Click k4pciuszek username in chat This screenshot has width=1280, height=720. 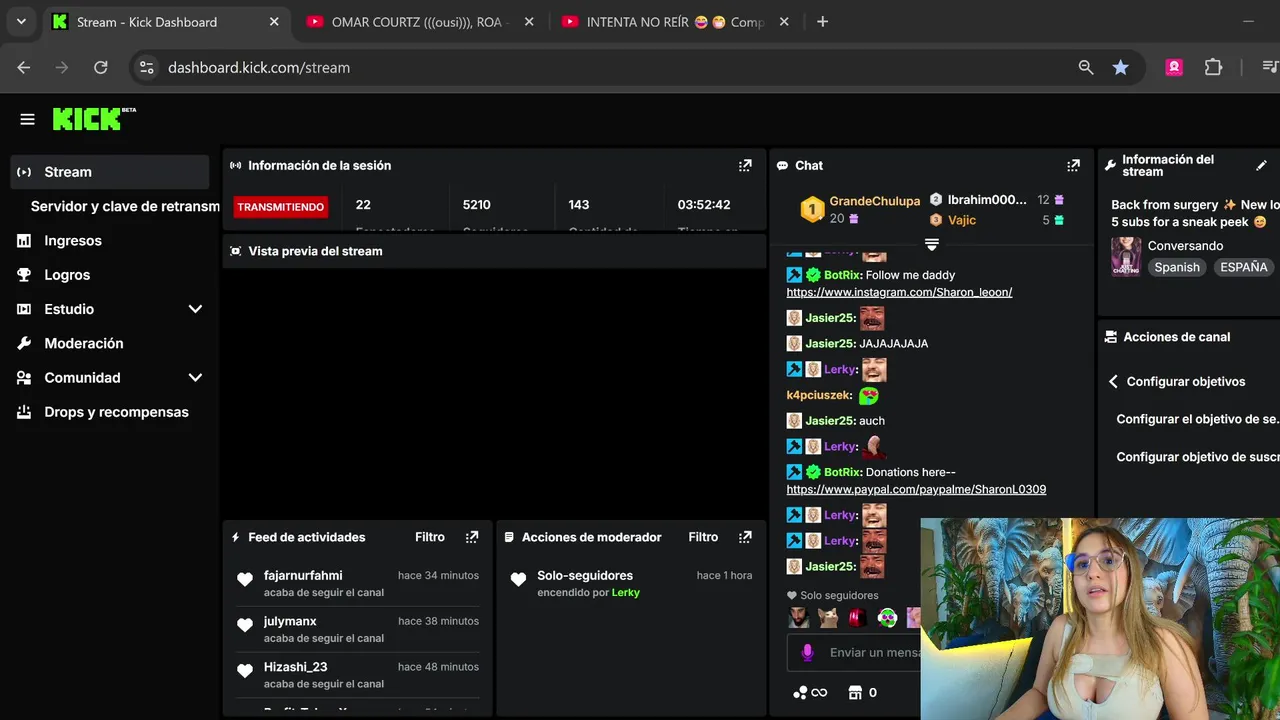[819, 396]
